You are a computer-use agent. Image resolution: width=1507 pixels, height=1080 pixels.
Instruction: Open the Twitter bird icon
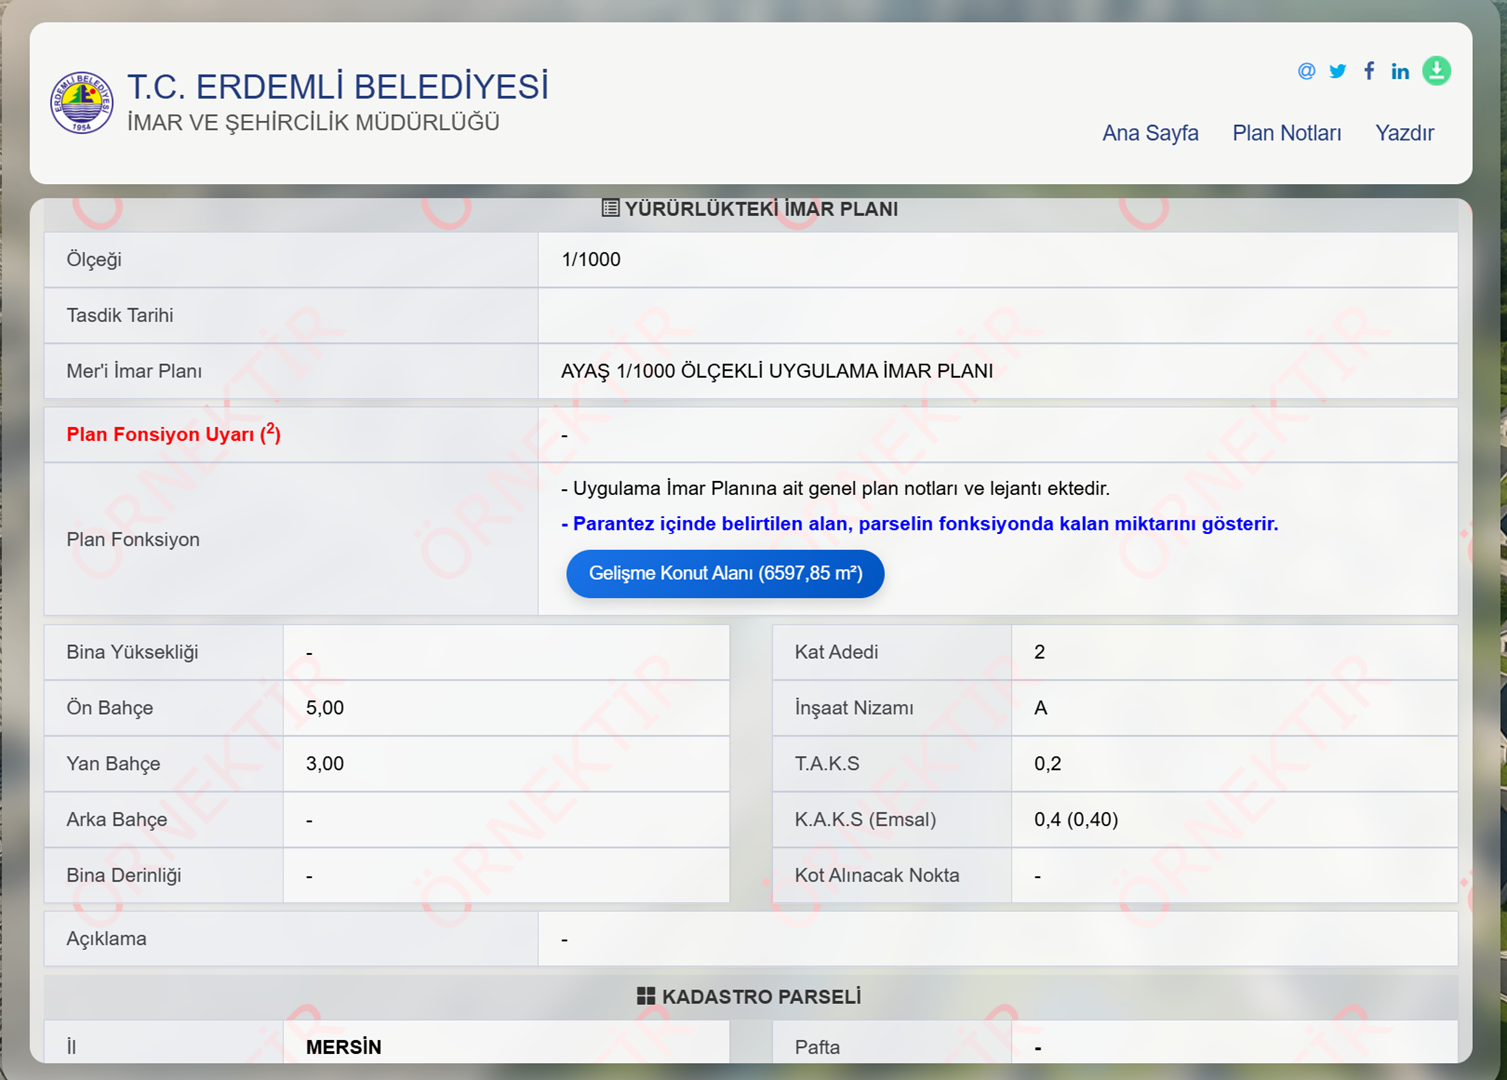tap(1337, 71)
